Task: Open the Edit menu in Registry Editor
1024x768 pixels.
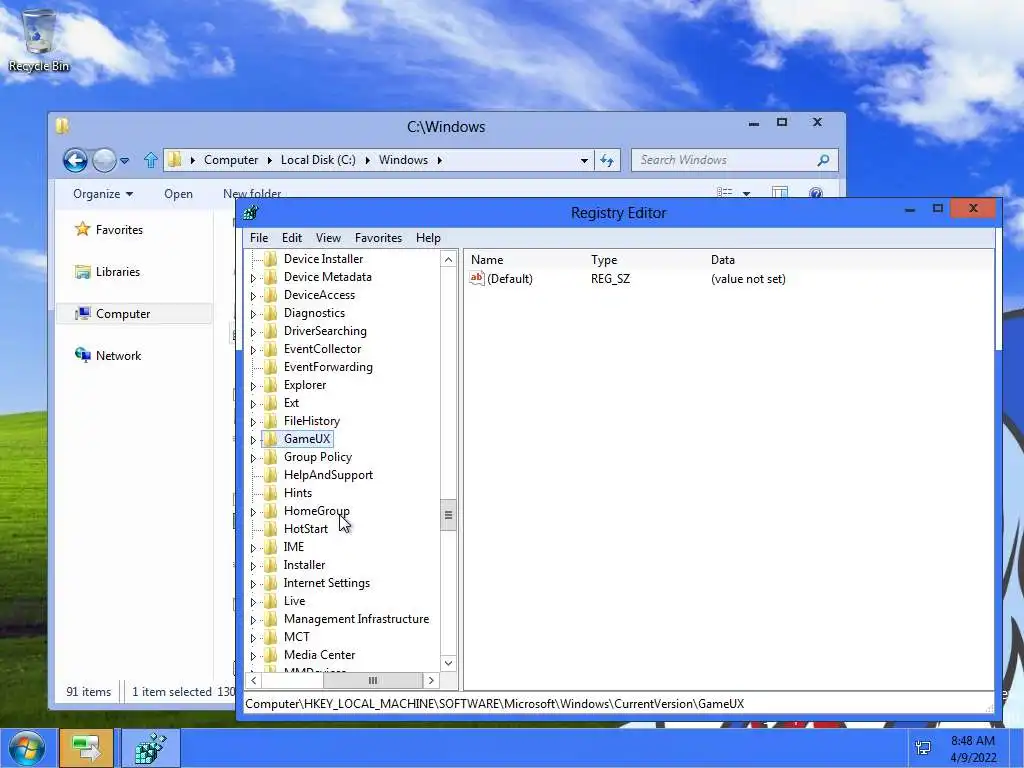Action: 291,238
